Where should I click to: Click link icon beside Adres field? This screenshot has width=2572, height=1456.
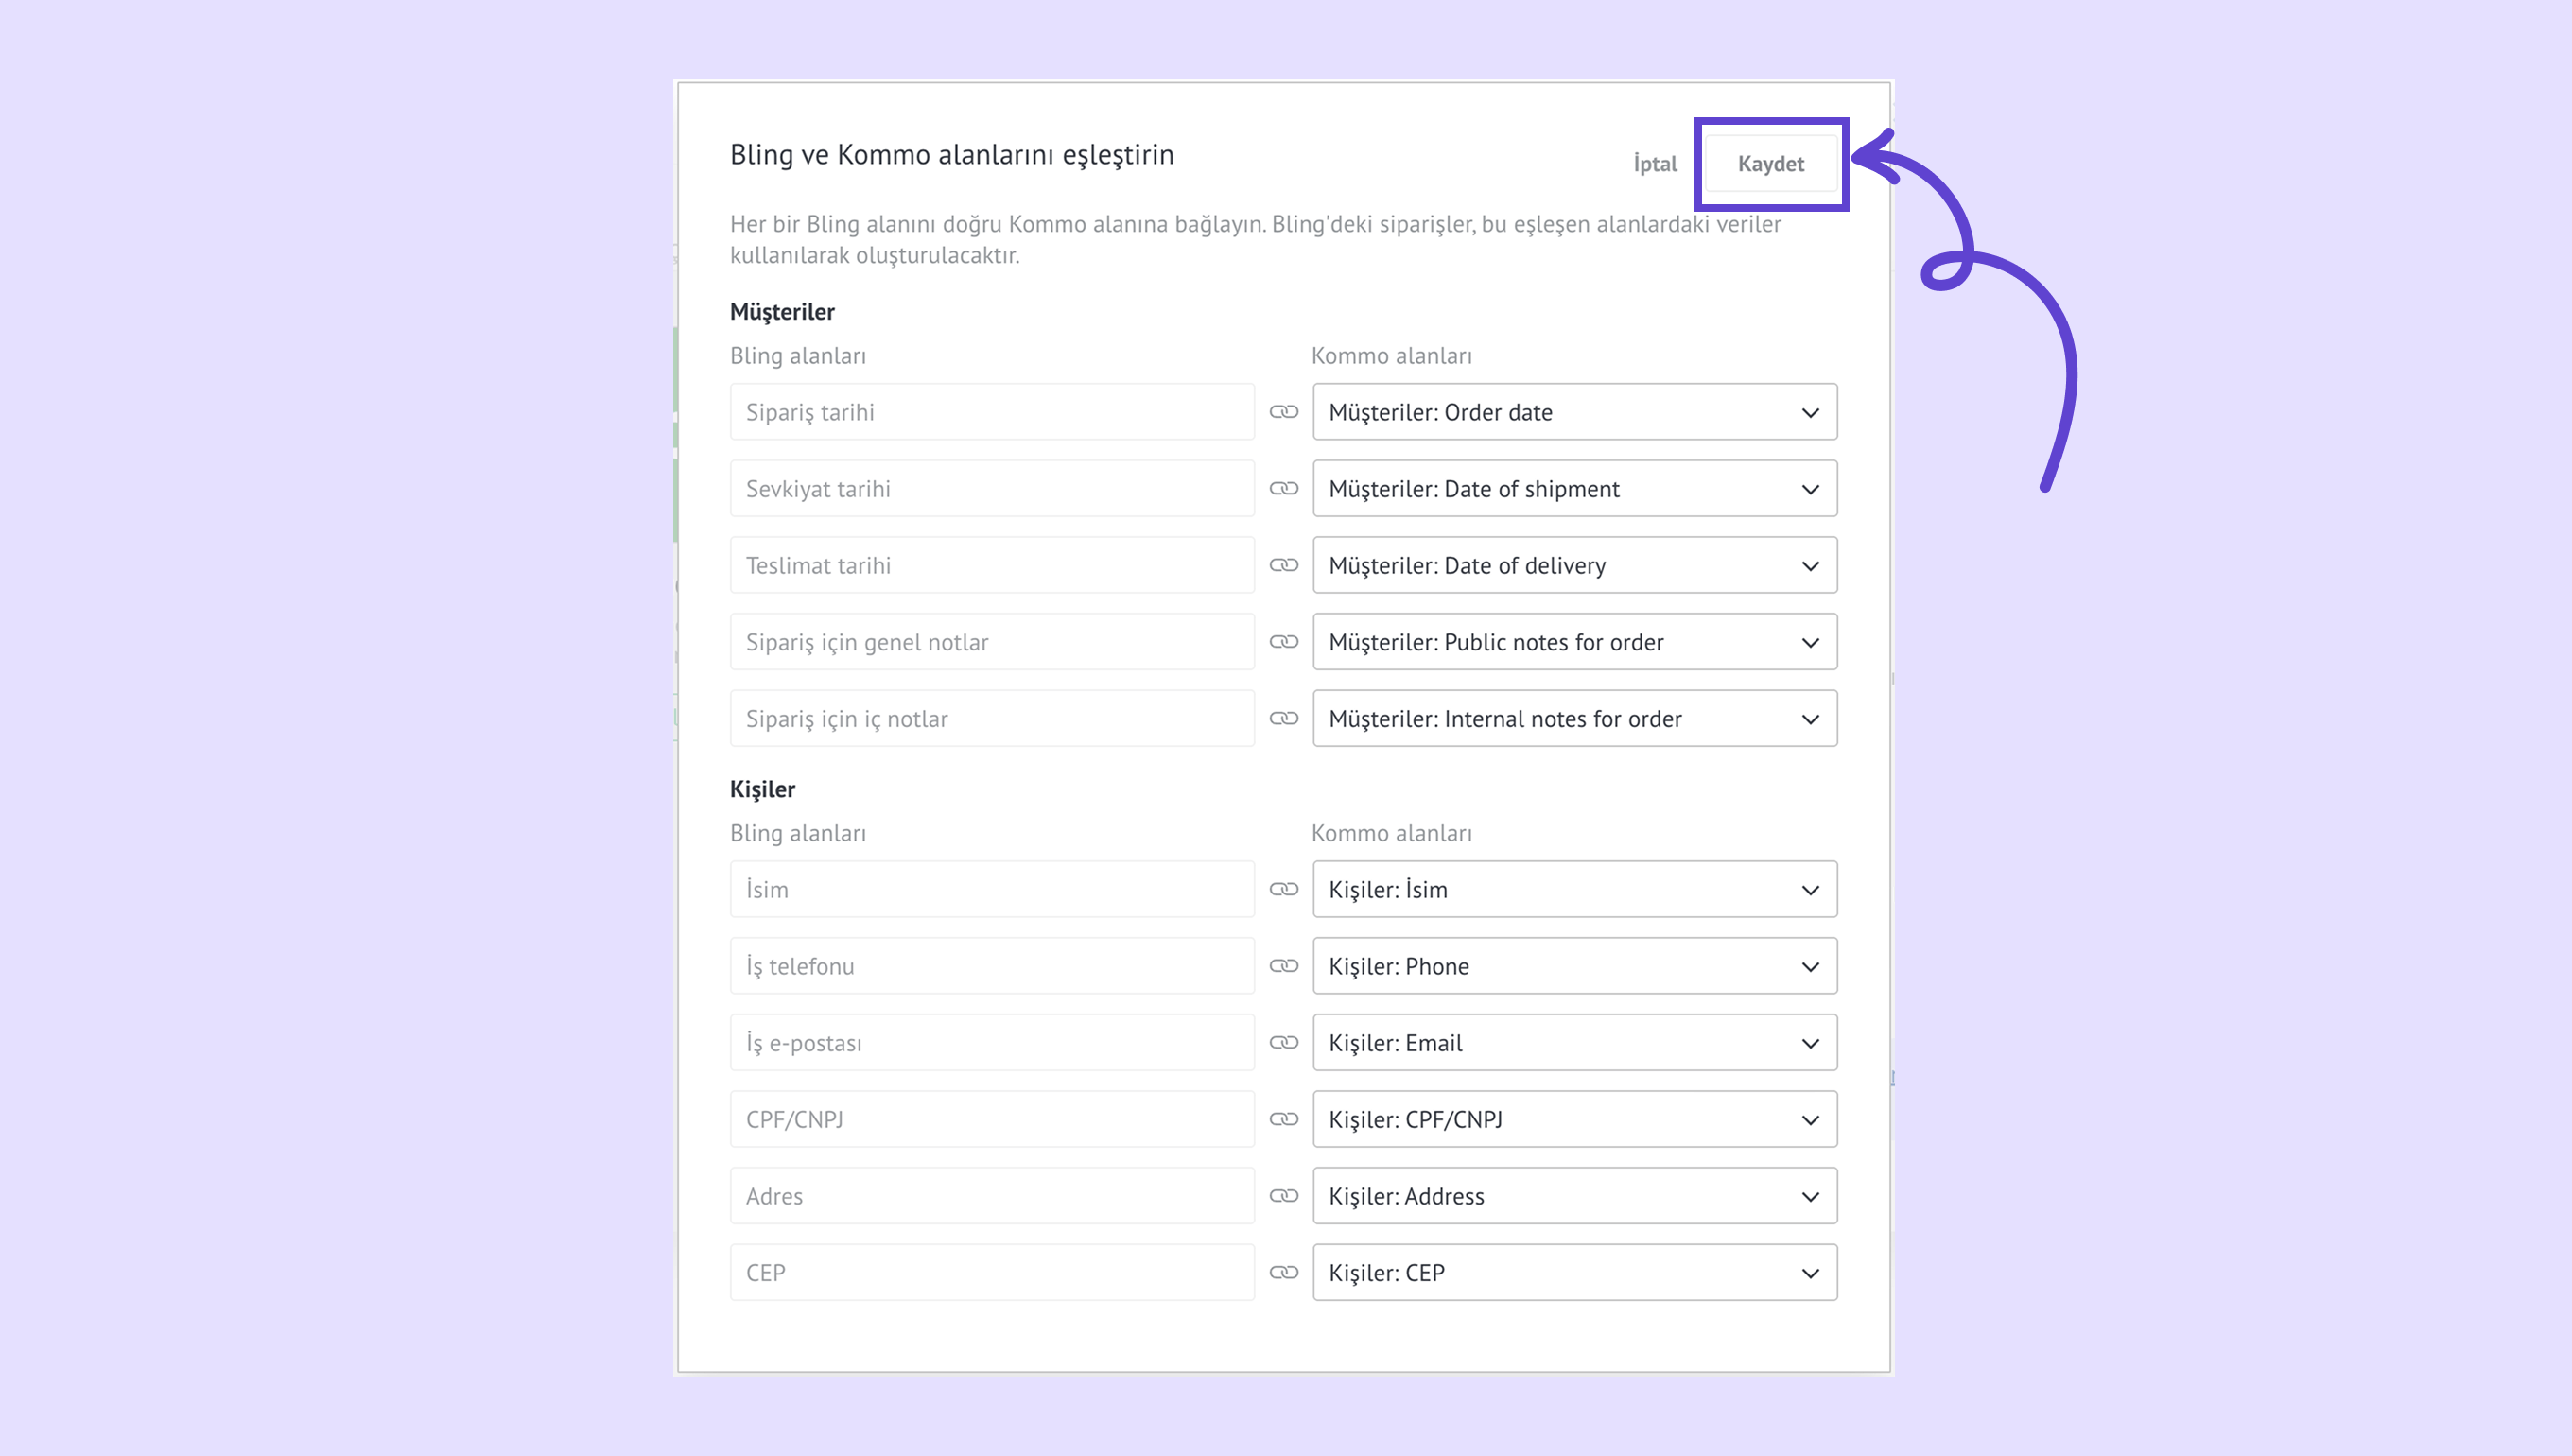pos(1283,1196)
